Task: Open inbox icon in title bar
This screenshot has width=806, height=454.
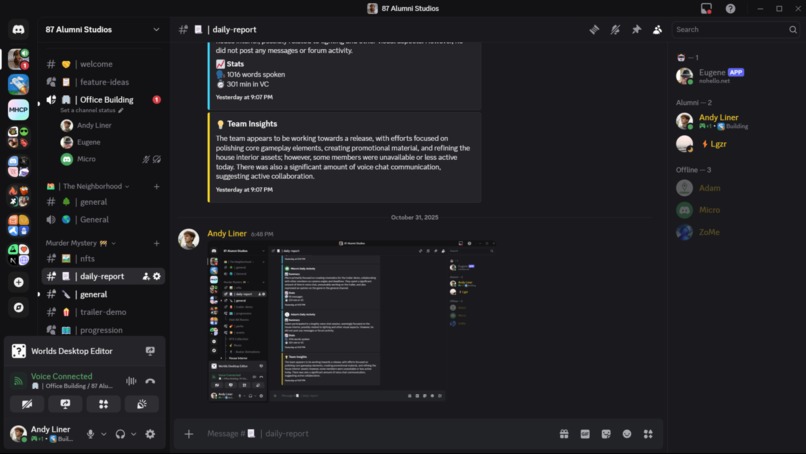Action: [x=706, y=8]
